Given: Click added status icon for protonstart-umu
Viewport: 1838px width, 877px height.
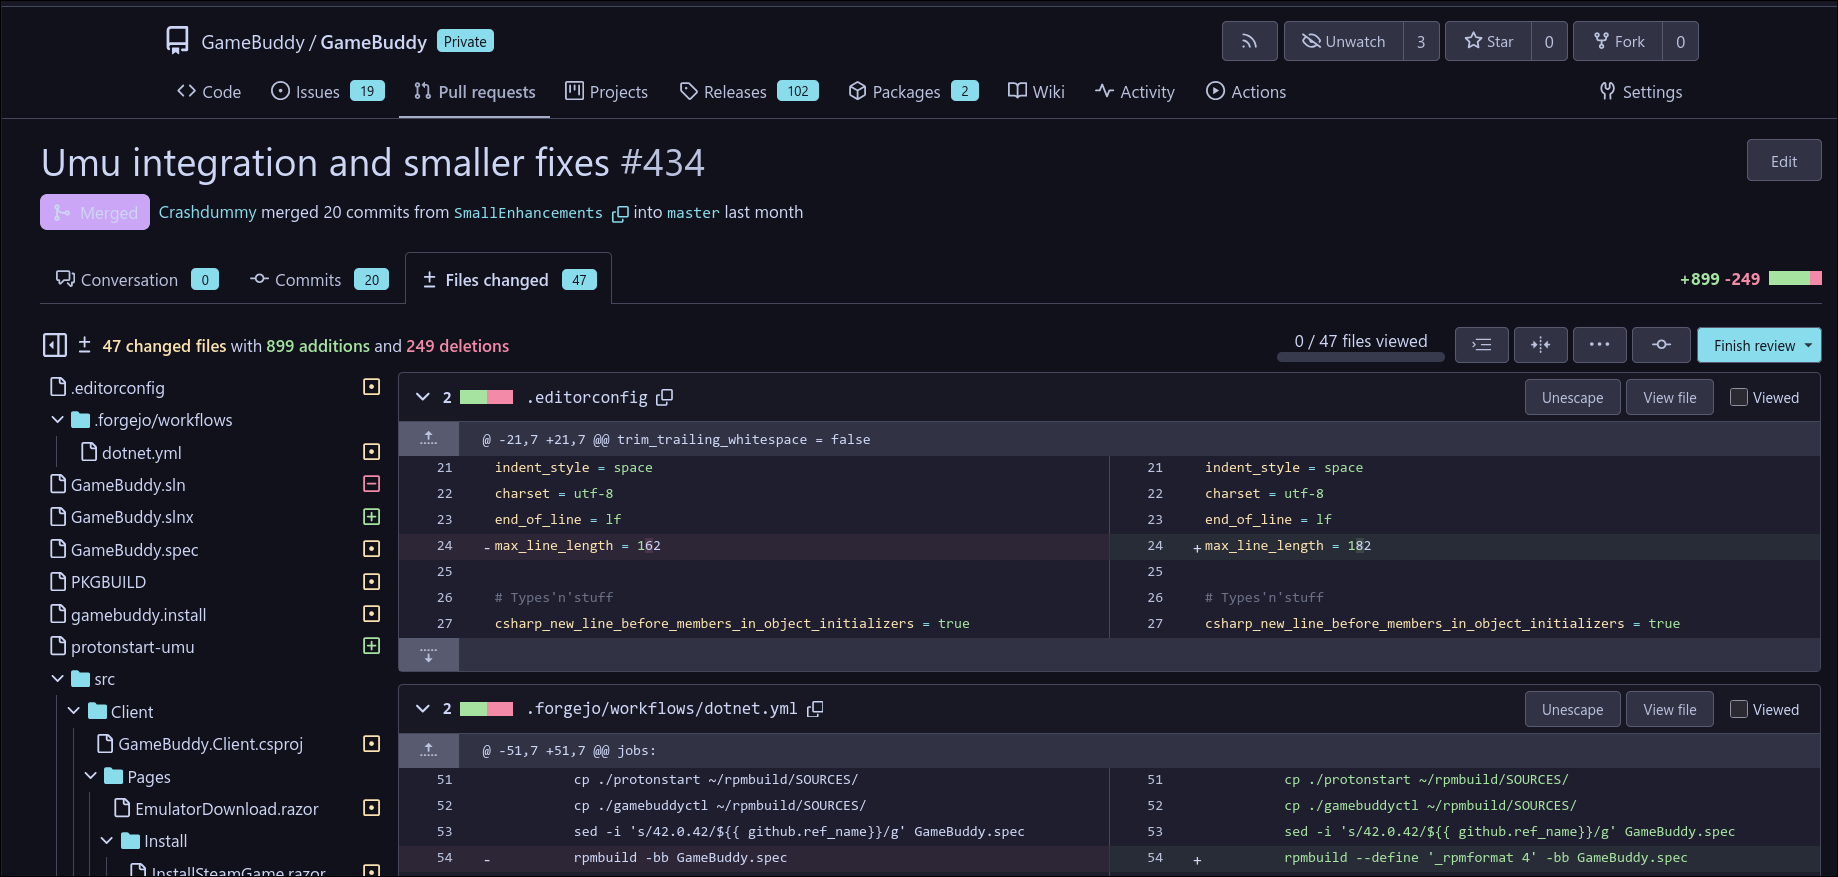Looking at the screenshot, I should (x=371, y=646).
